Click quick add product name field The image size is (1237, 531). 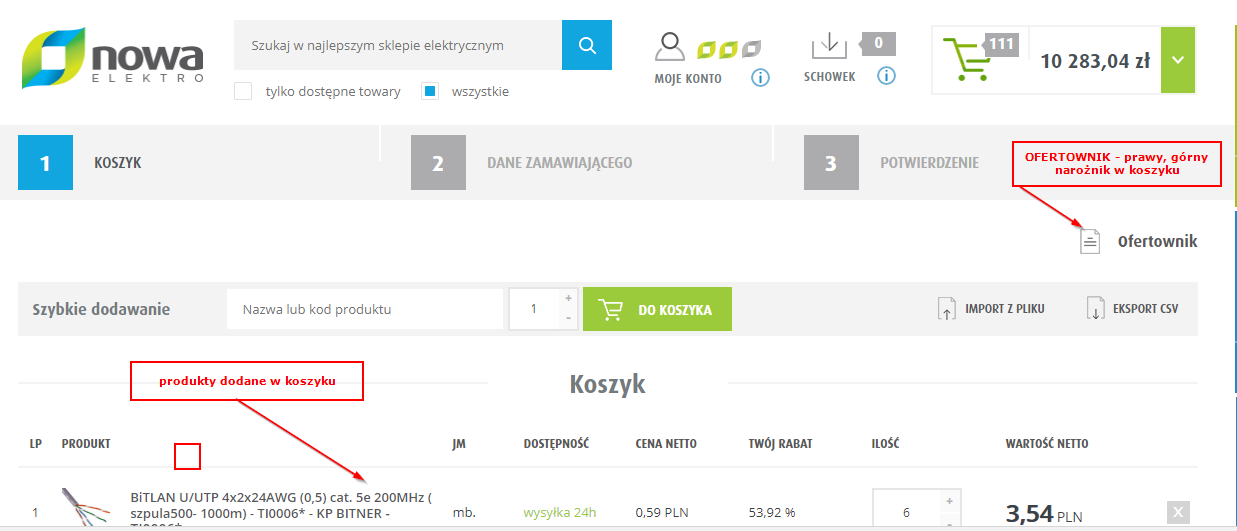365,309
